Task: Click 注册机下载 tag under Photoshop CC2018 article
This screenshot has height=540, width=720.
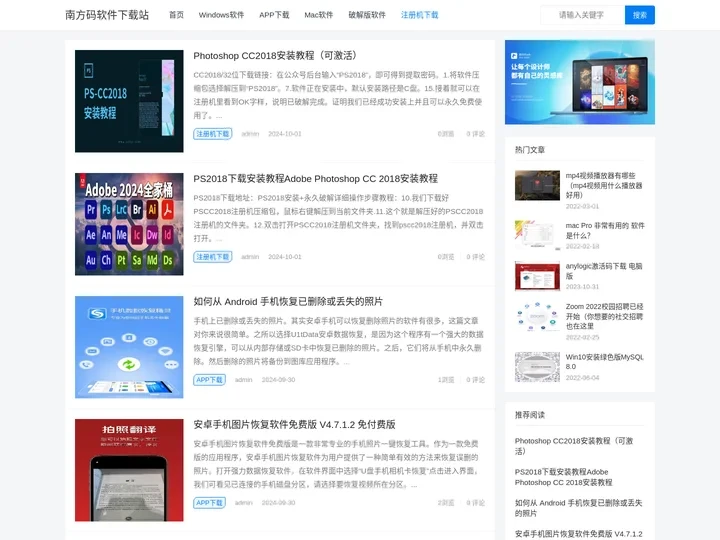Action: coord(213,134)
